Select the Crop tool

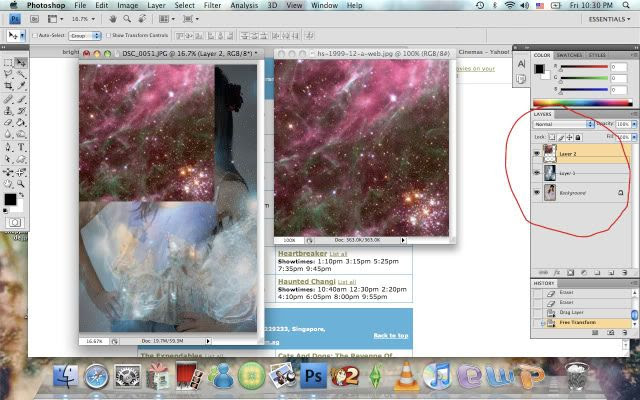pos(8,86)
